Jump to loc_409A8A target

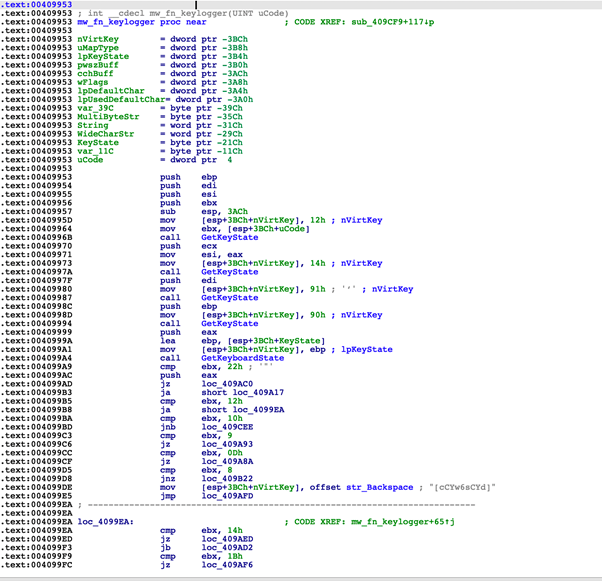[x=227, y=461]
